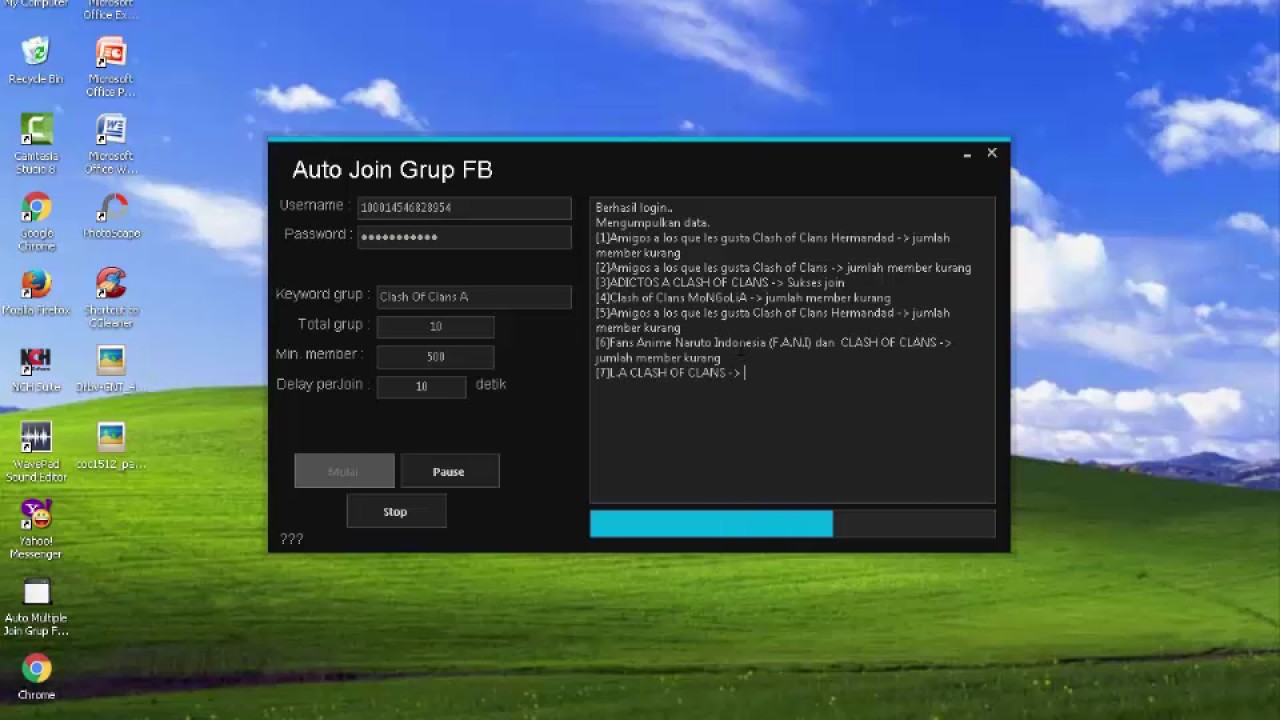Screen dimensions: 1280x720
Task: Click the join progress bar
Action: [x=792, y=523]
